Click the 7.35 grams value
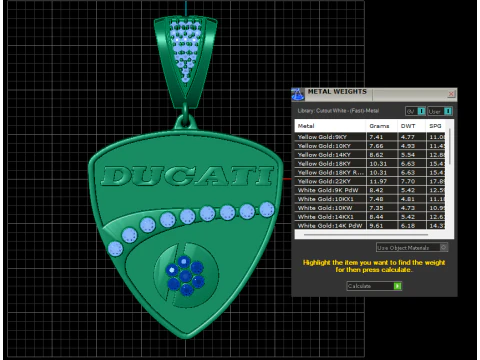Viewport: 480px width, 360px height. [x=376, y=208]
